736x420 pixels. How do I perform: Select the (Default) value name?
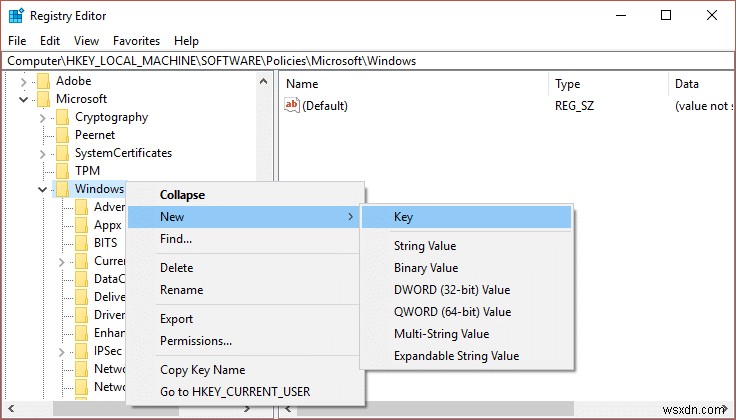pos(325,106)
